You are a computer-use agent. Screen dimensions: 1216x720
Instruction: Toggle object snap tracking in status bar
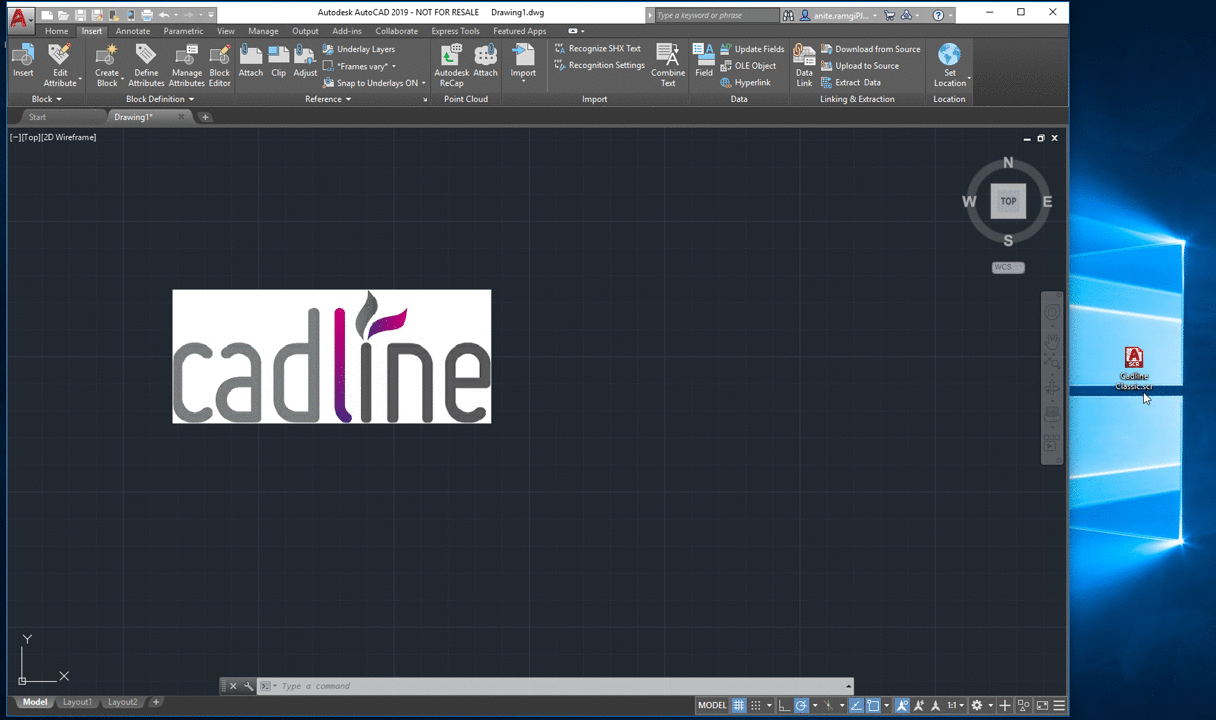click(856, 705)
